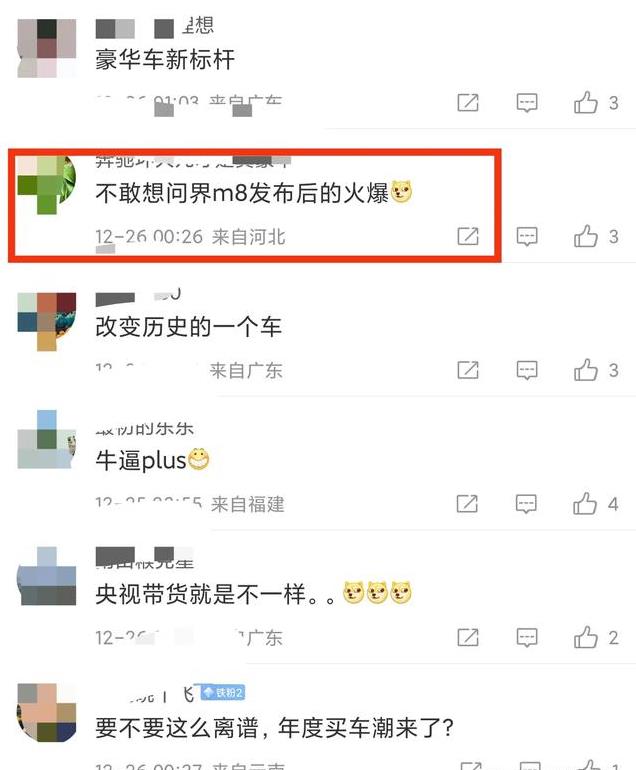This screenshot has width=636, height=770.
Task: Share the 央视带货就是不一样 comment
Action: point(468,637)
